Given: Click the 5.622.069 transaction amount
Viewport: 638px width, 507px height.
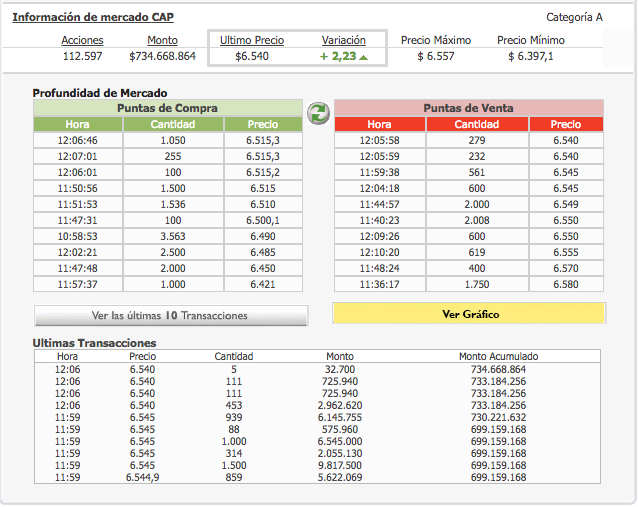Looking at the screenshot, I should (340, 477).
